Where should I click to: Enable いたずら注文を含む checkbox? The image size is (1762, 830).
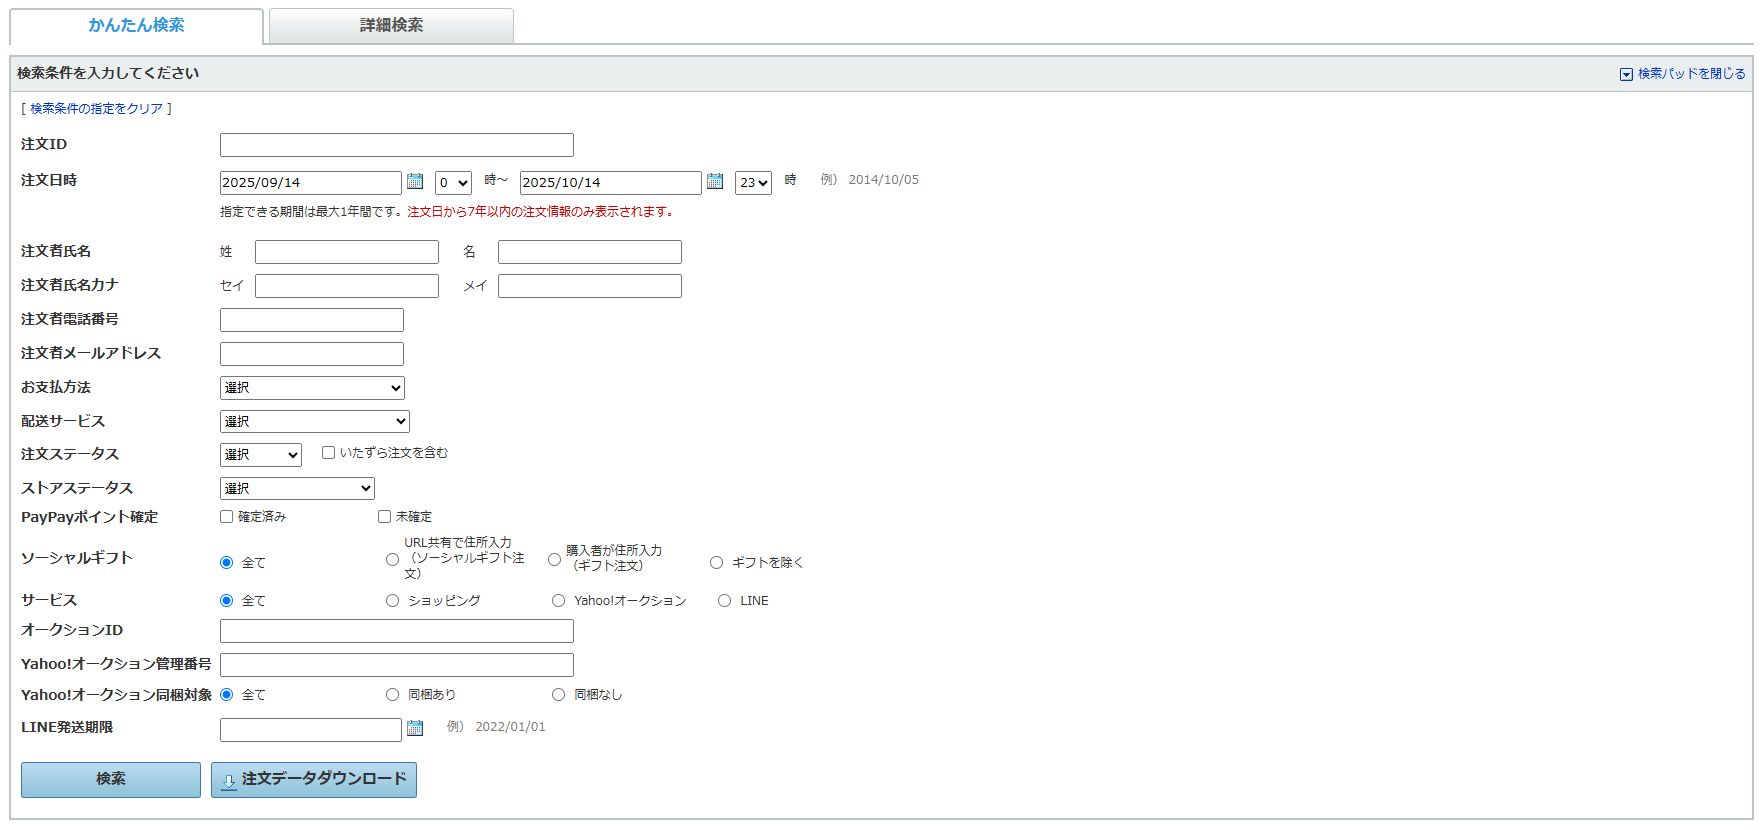click(x=328, y=453)
